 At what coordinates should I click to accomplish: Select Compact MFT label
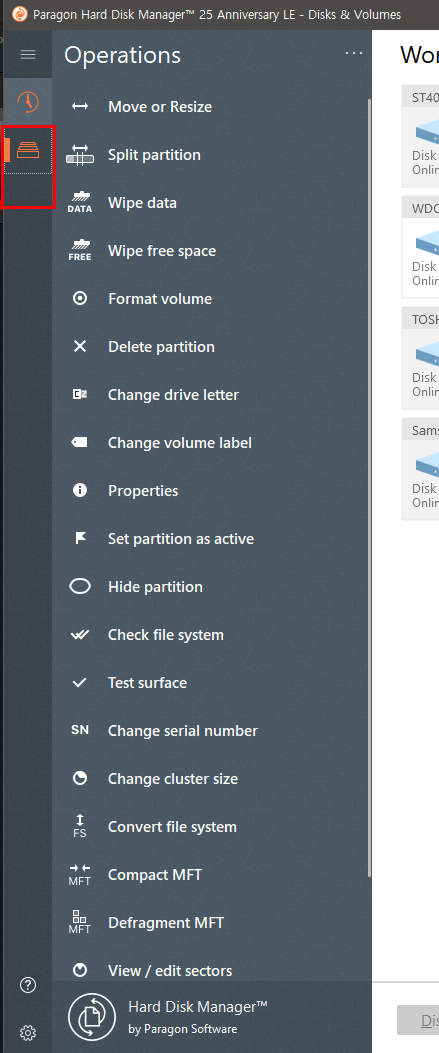pyautogui.click(x=155, y=875)
